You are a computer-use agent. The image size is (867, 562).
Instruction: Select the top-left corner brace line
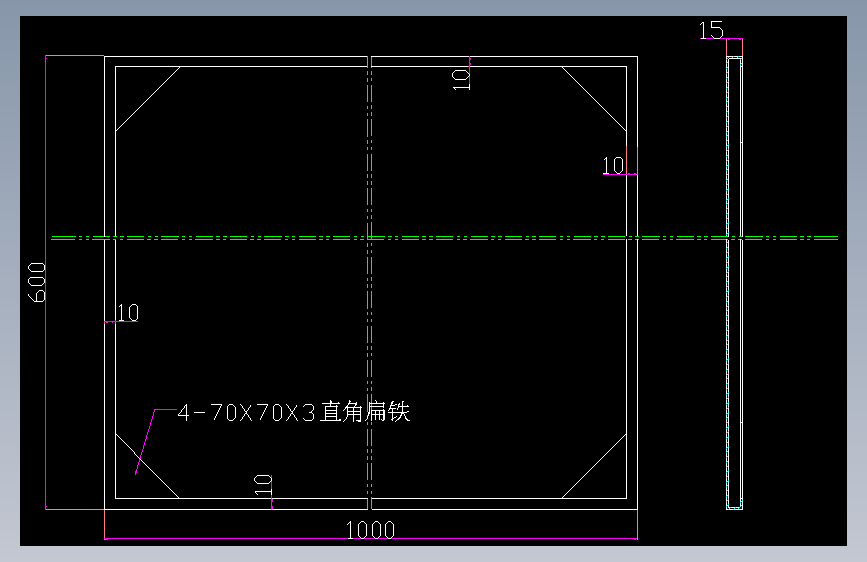click(148, 99)
